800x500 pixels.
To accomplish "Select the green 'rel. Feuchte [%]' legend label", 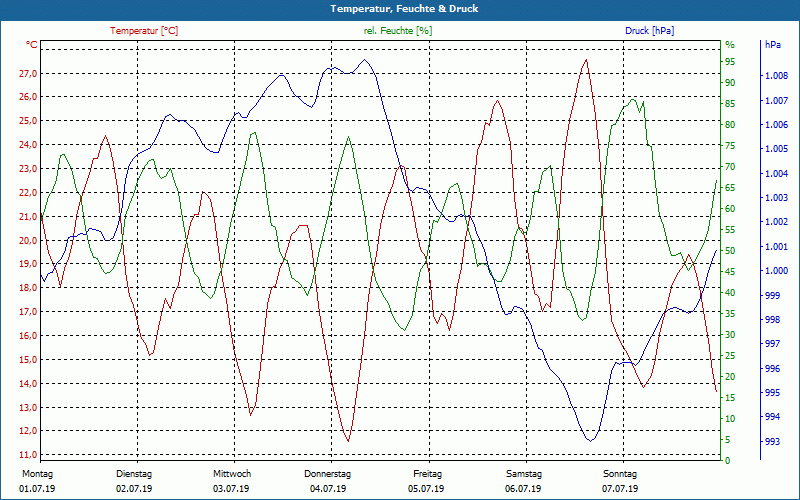I will 397,31.
